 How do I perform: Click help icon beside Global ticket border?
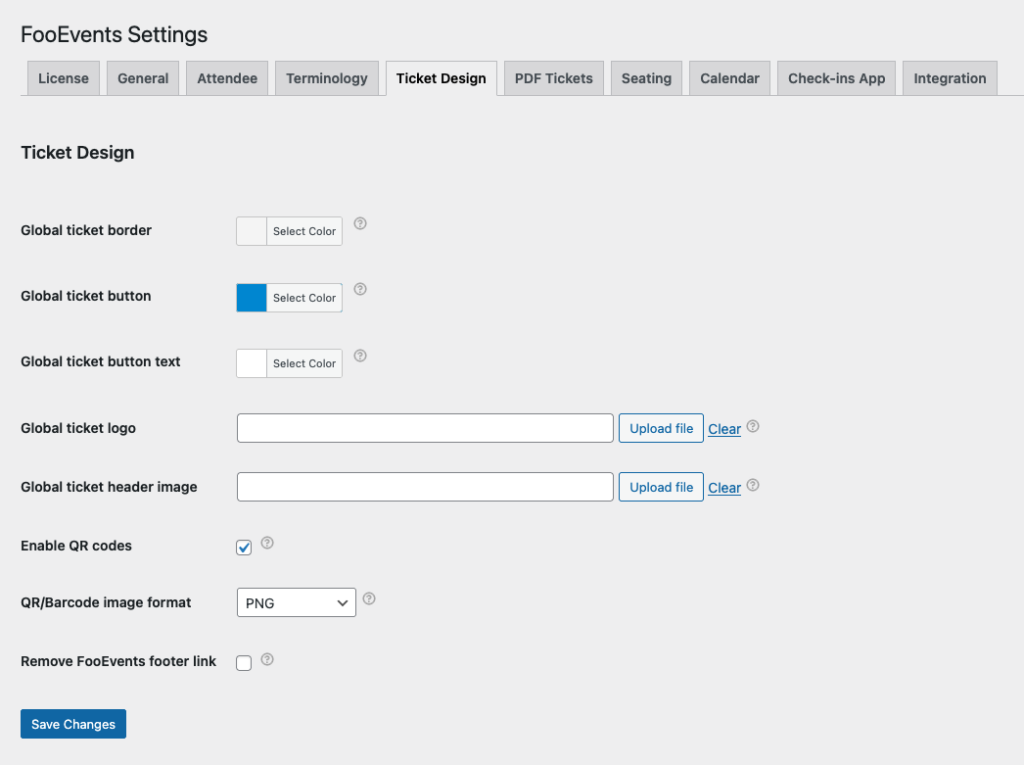click(360, 224)
